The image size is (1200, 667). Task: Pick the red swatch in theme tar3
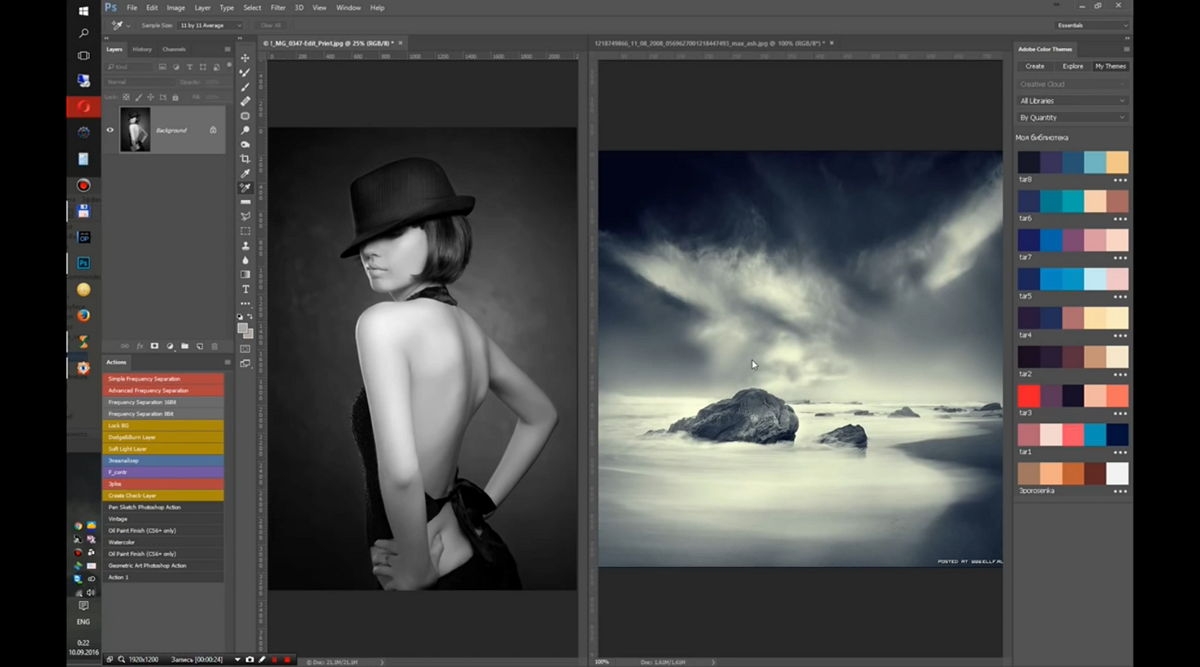(x=1029, y=396)
